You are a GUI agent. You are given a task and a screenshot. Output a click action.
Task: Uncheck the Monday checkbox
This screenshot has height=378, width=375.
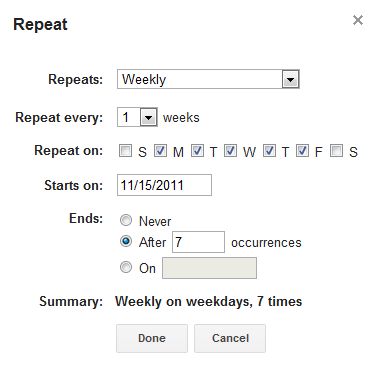[160, 151]
